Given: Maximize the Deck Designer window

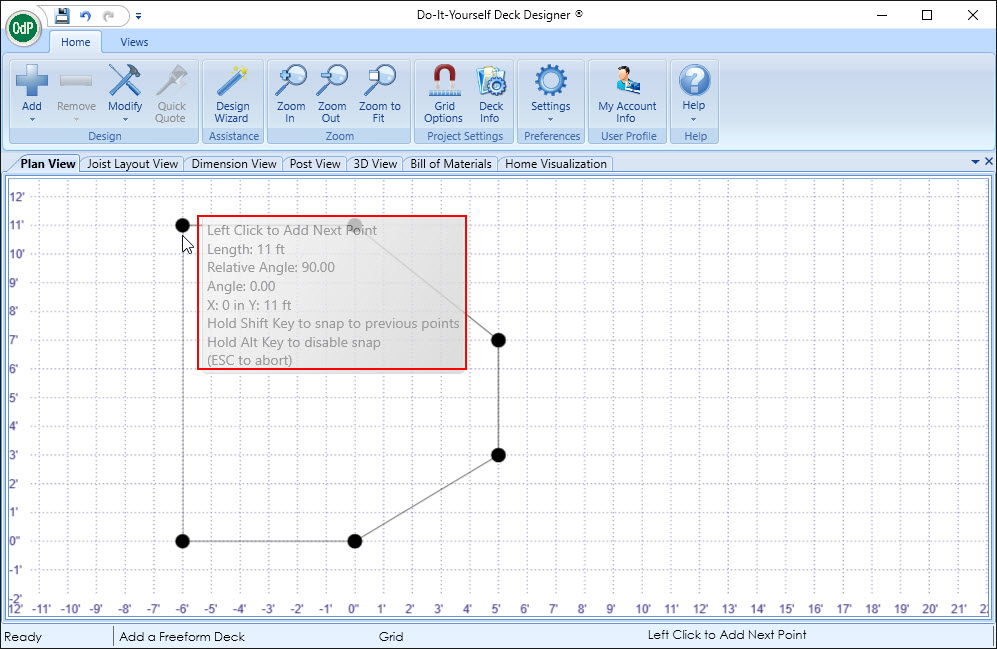Looking at the screenshot, I should point(927,15).
